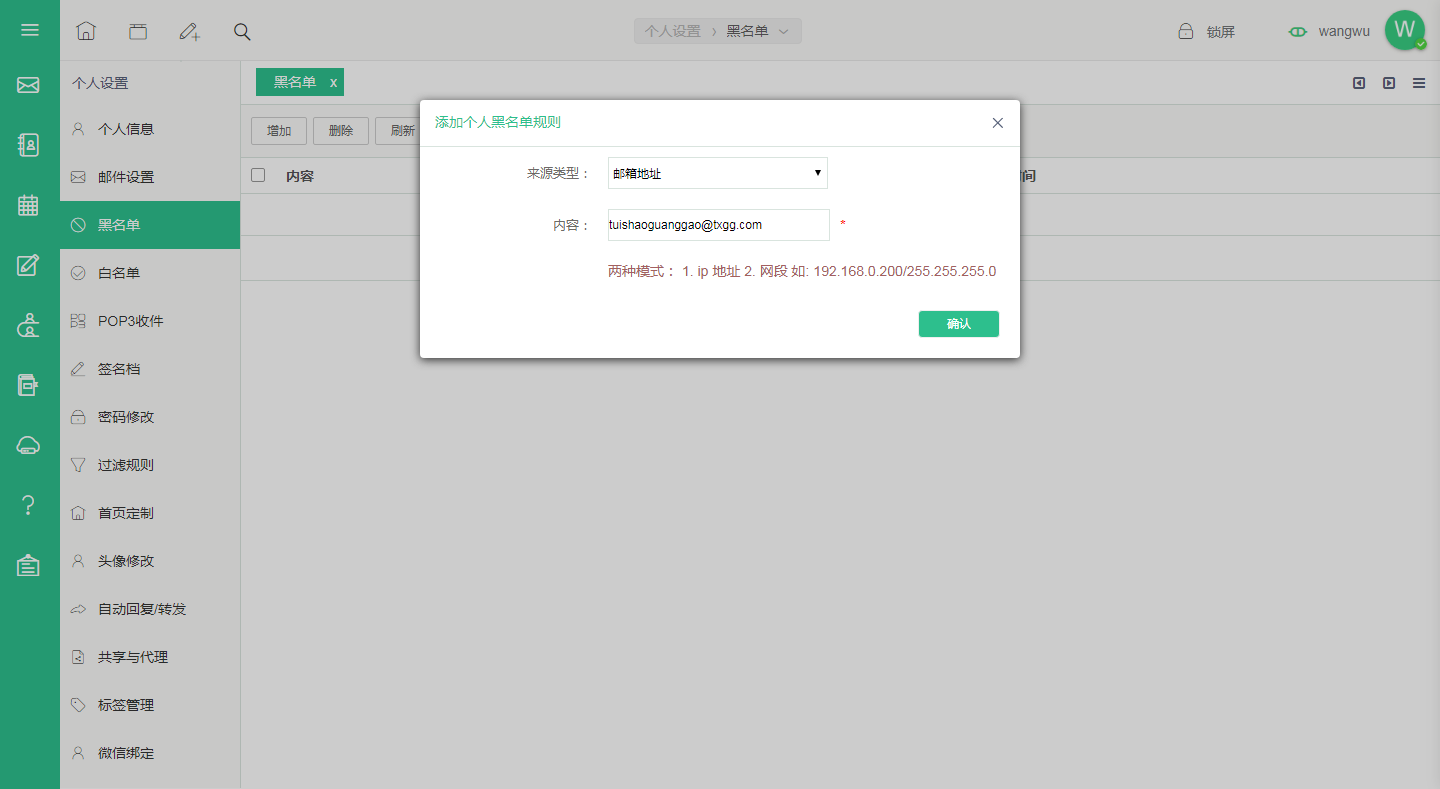Open 个人信息 in settings menu
Viewport: 1440px width, 789px height.
pos(150,129)
